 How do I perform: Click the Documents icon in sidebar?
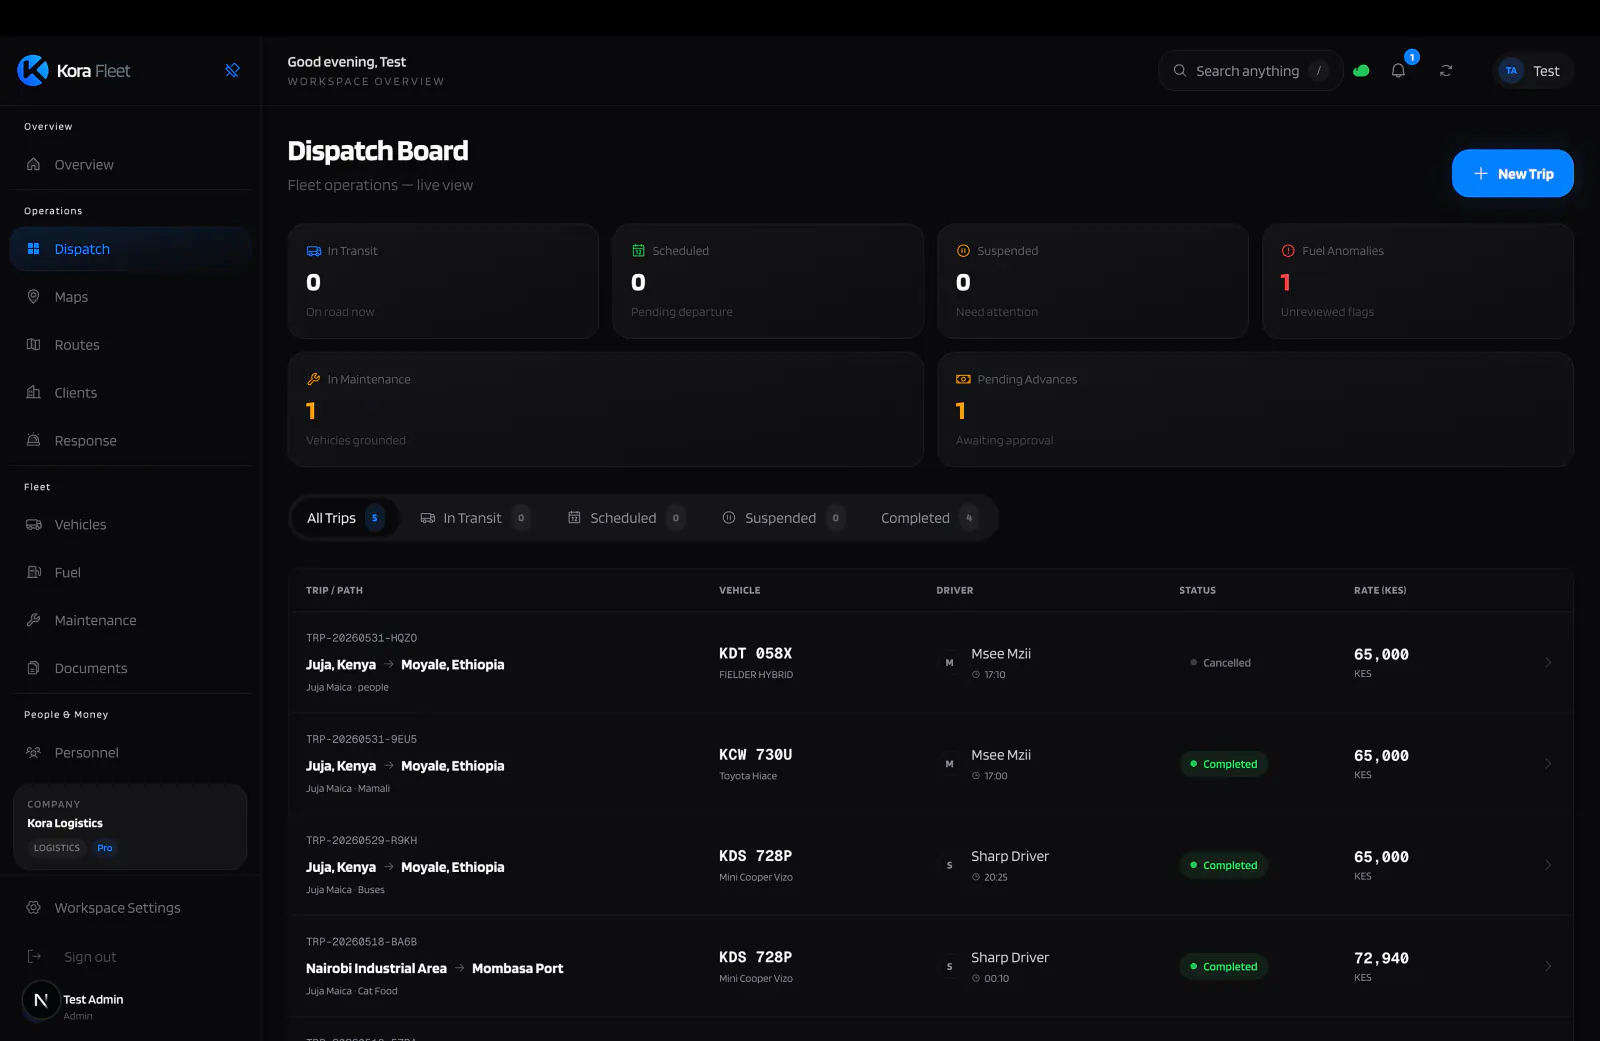click(34, 669)
